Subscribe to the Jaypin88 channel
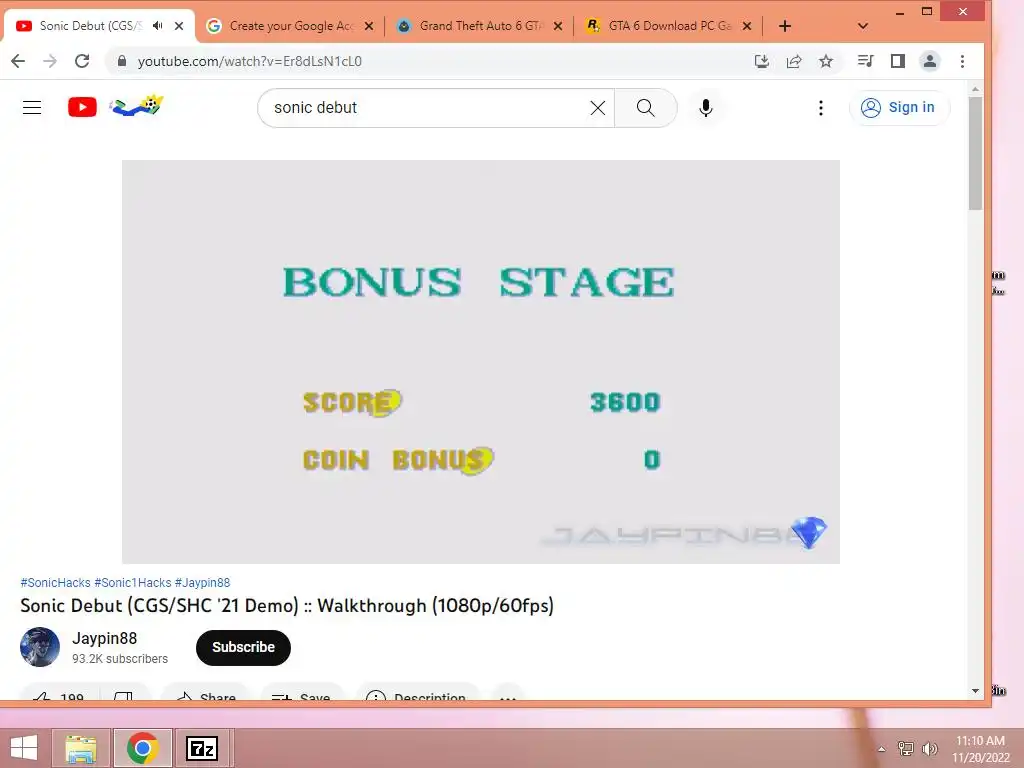 [243, 647]
